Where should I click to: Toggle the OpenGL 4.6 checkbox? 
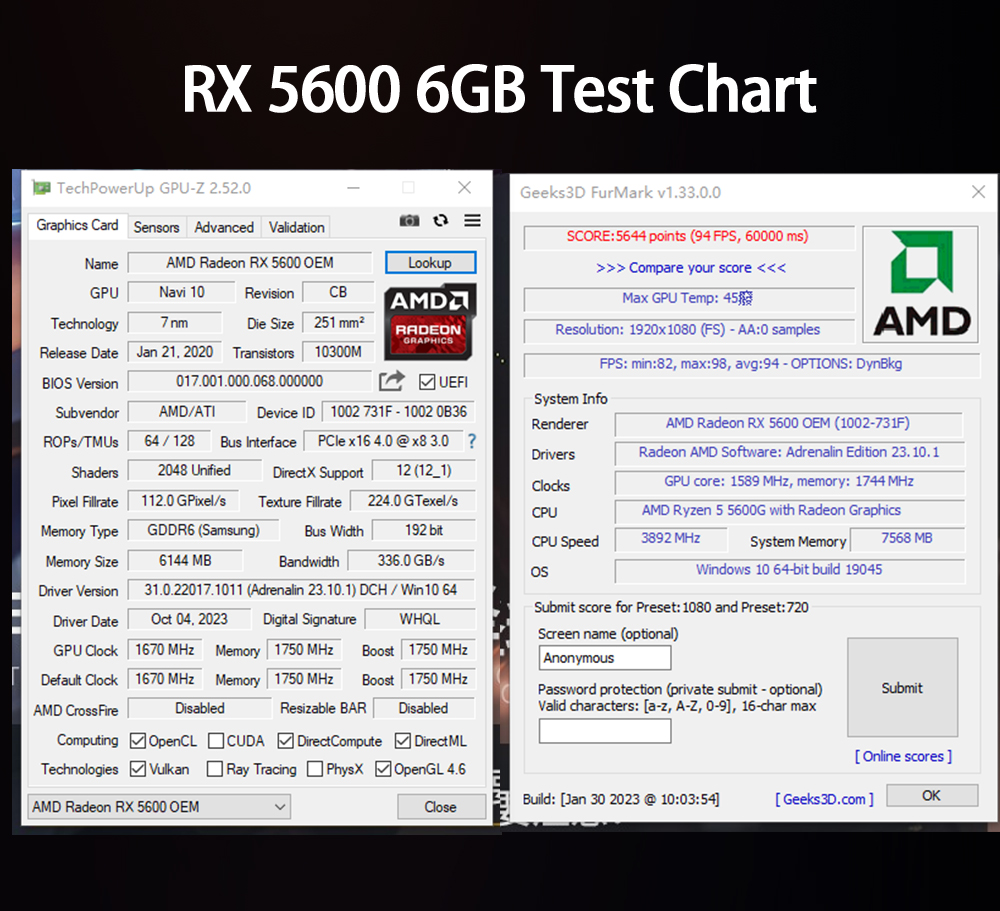point(383,769)
